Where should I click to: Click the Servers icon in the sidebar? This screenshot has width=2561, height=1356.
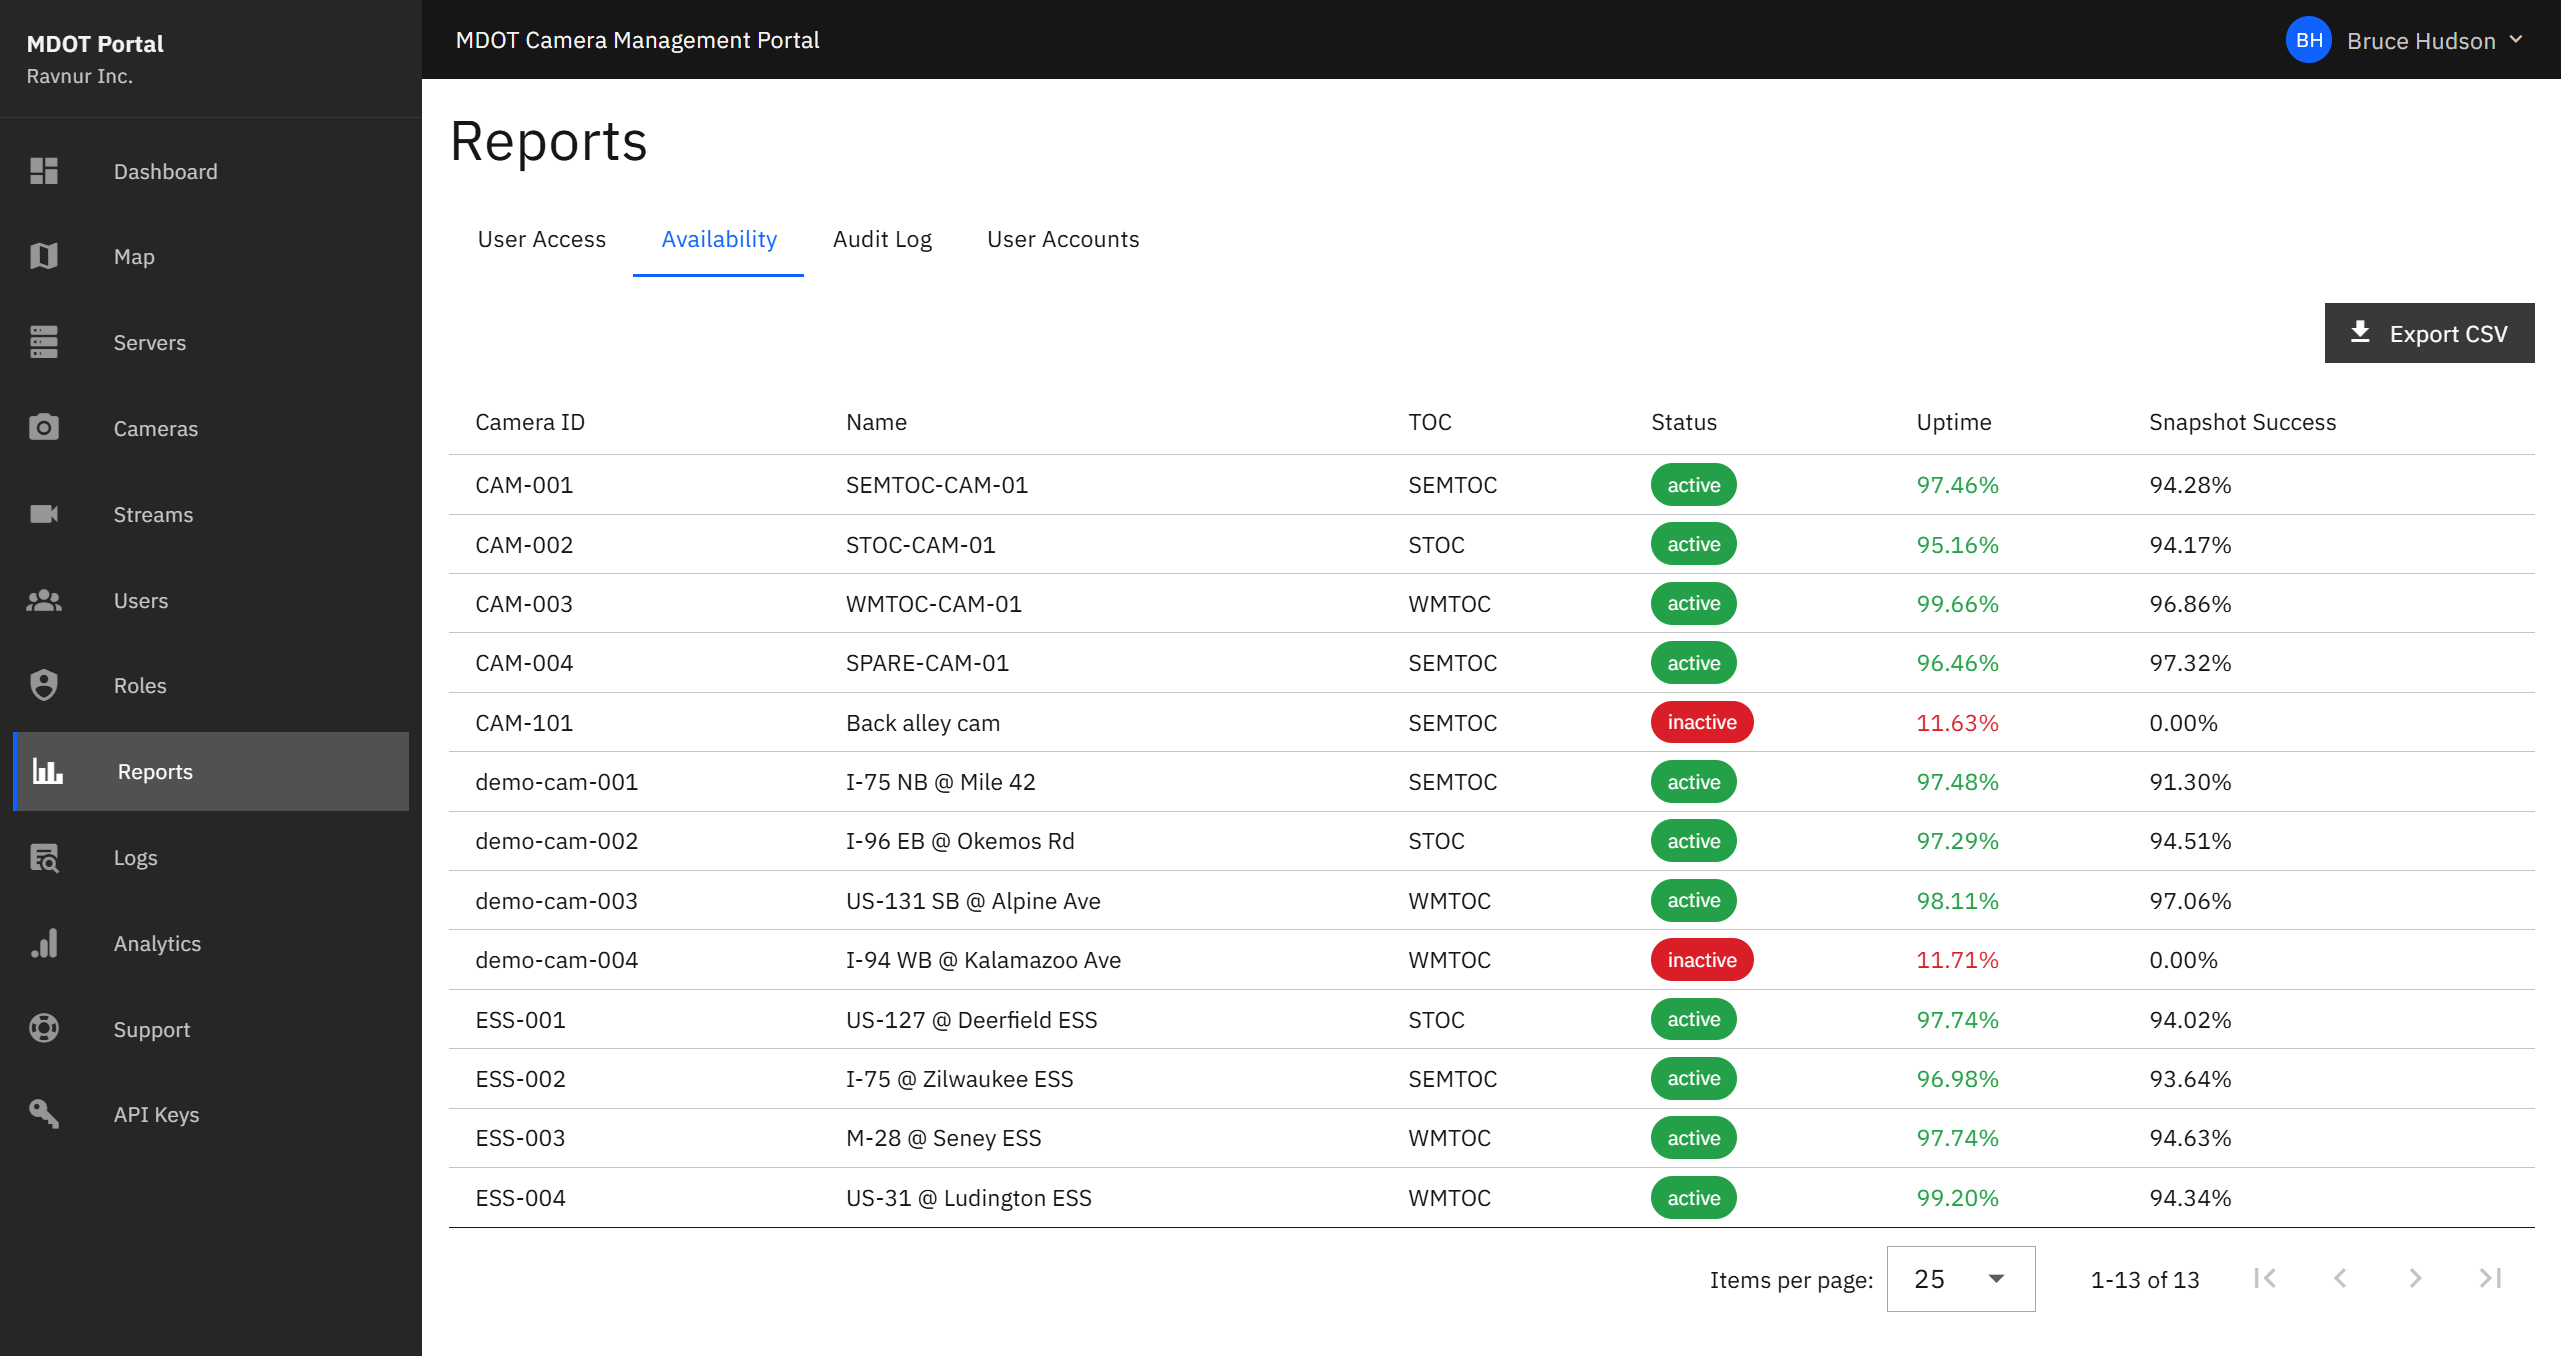pos(44,342)
